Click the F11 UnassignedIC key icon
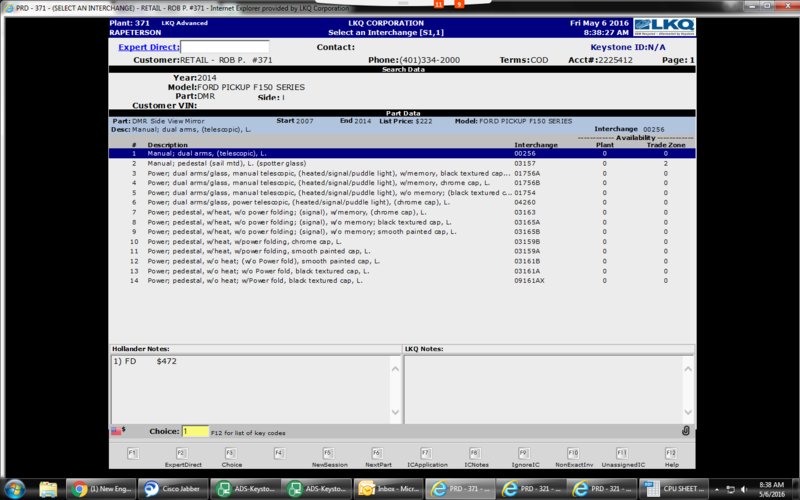The image size is (800, 500). pos(622,453)
